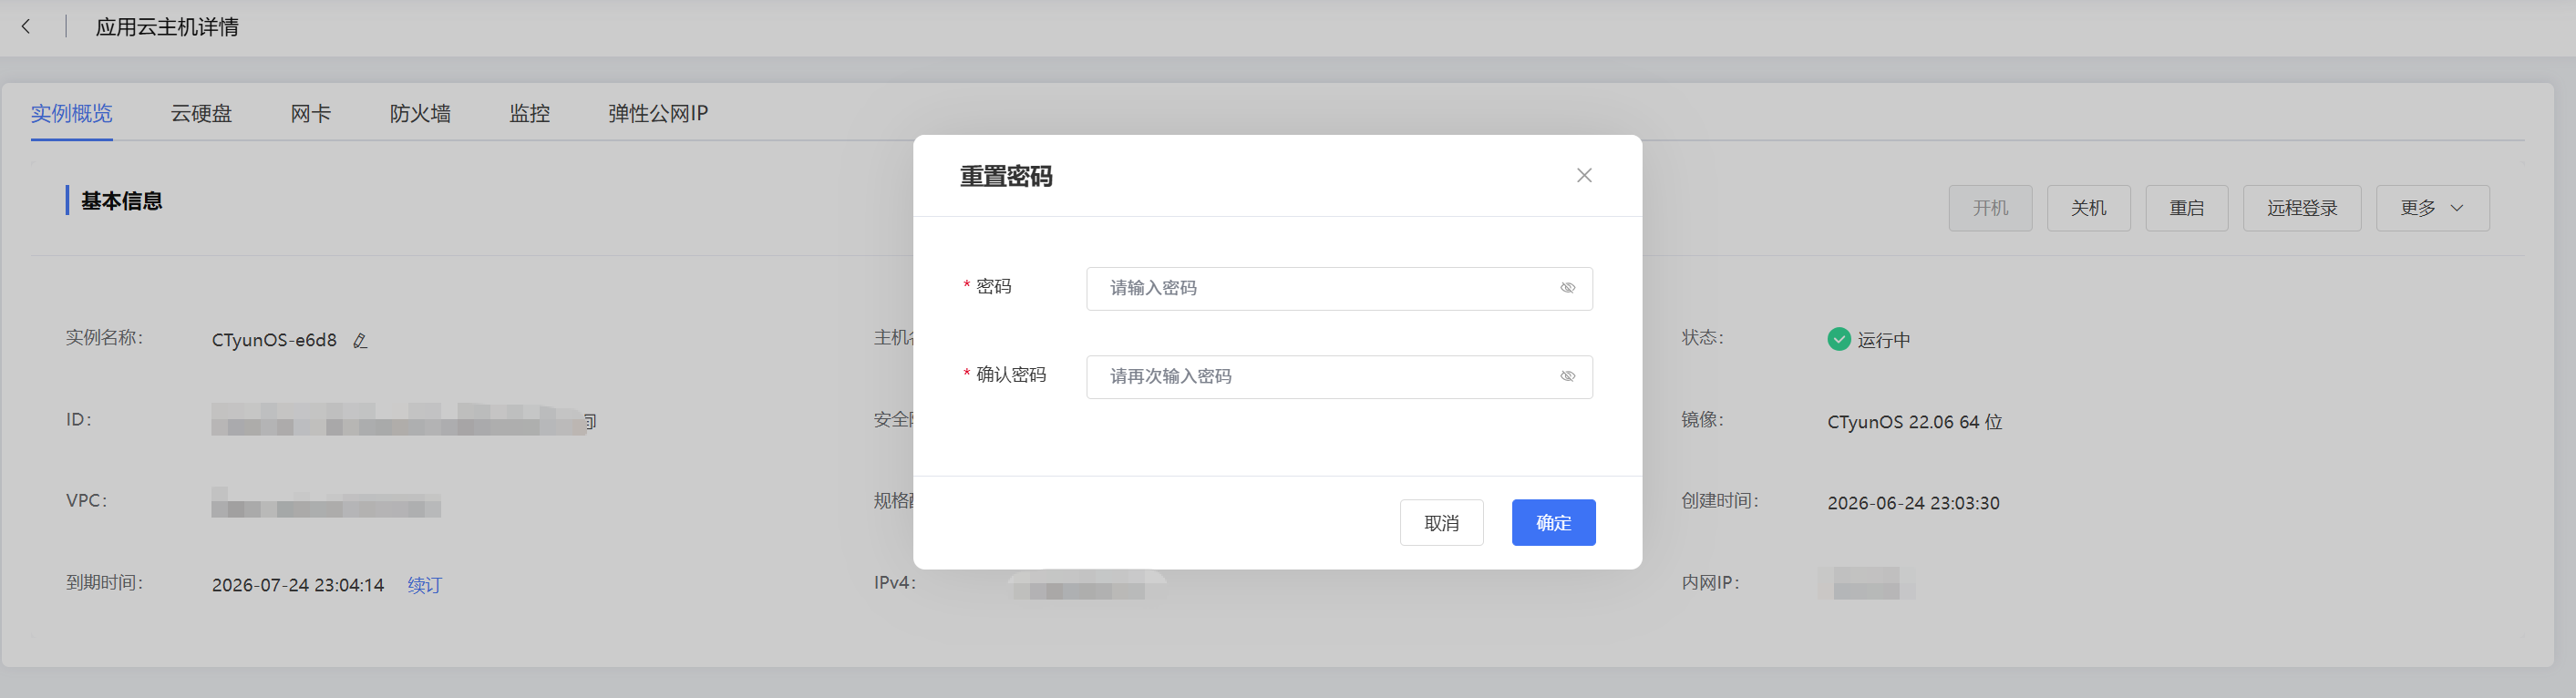Open the 网卡 tab
The height and width of the screenshot is (698, 2576).
[311, 113]
